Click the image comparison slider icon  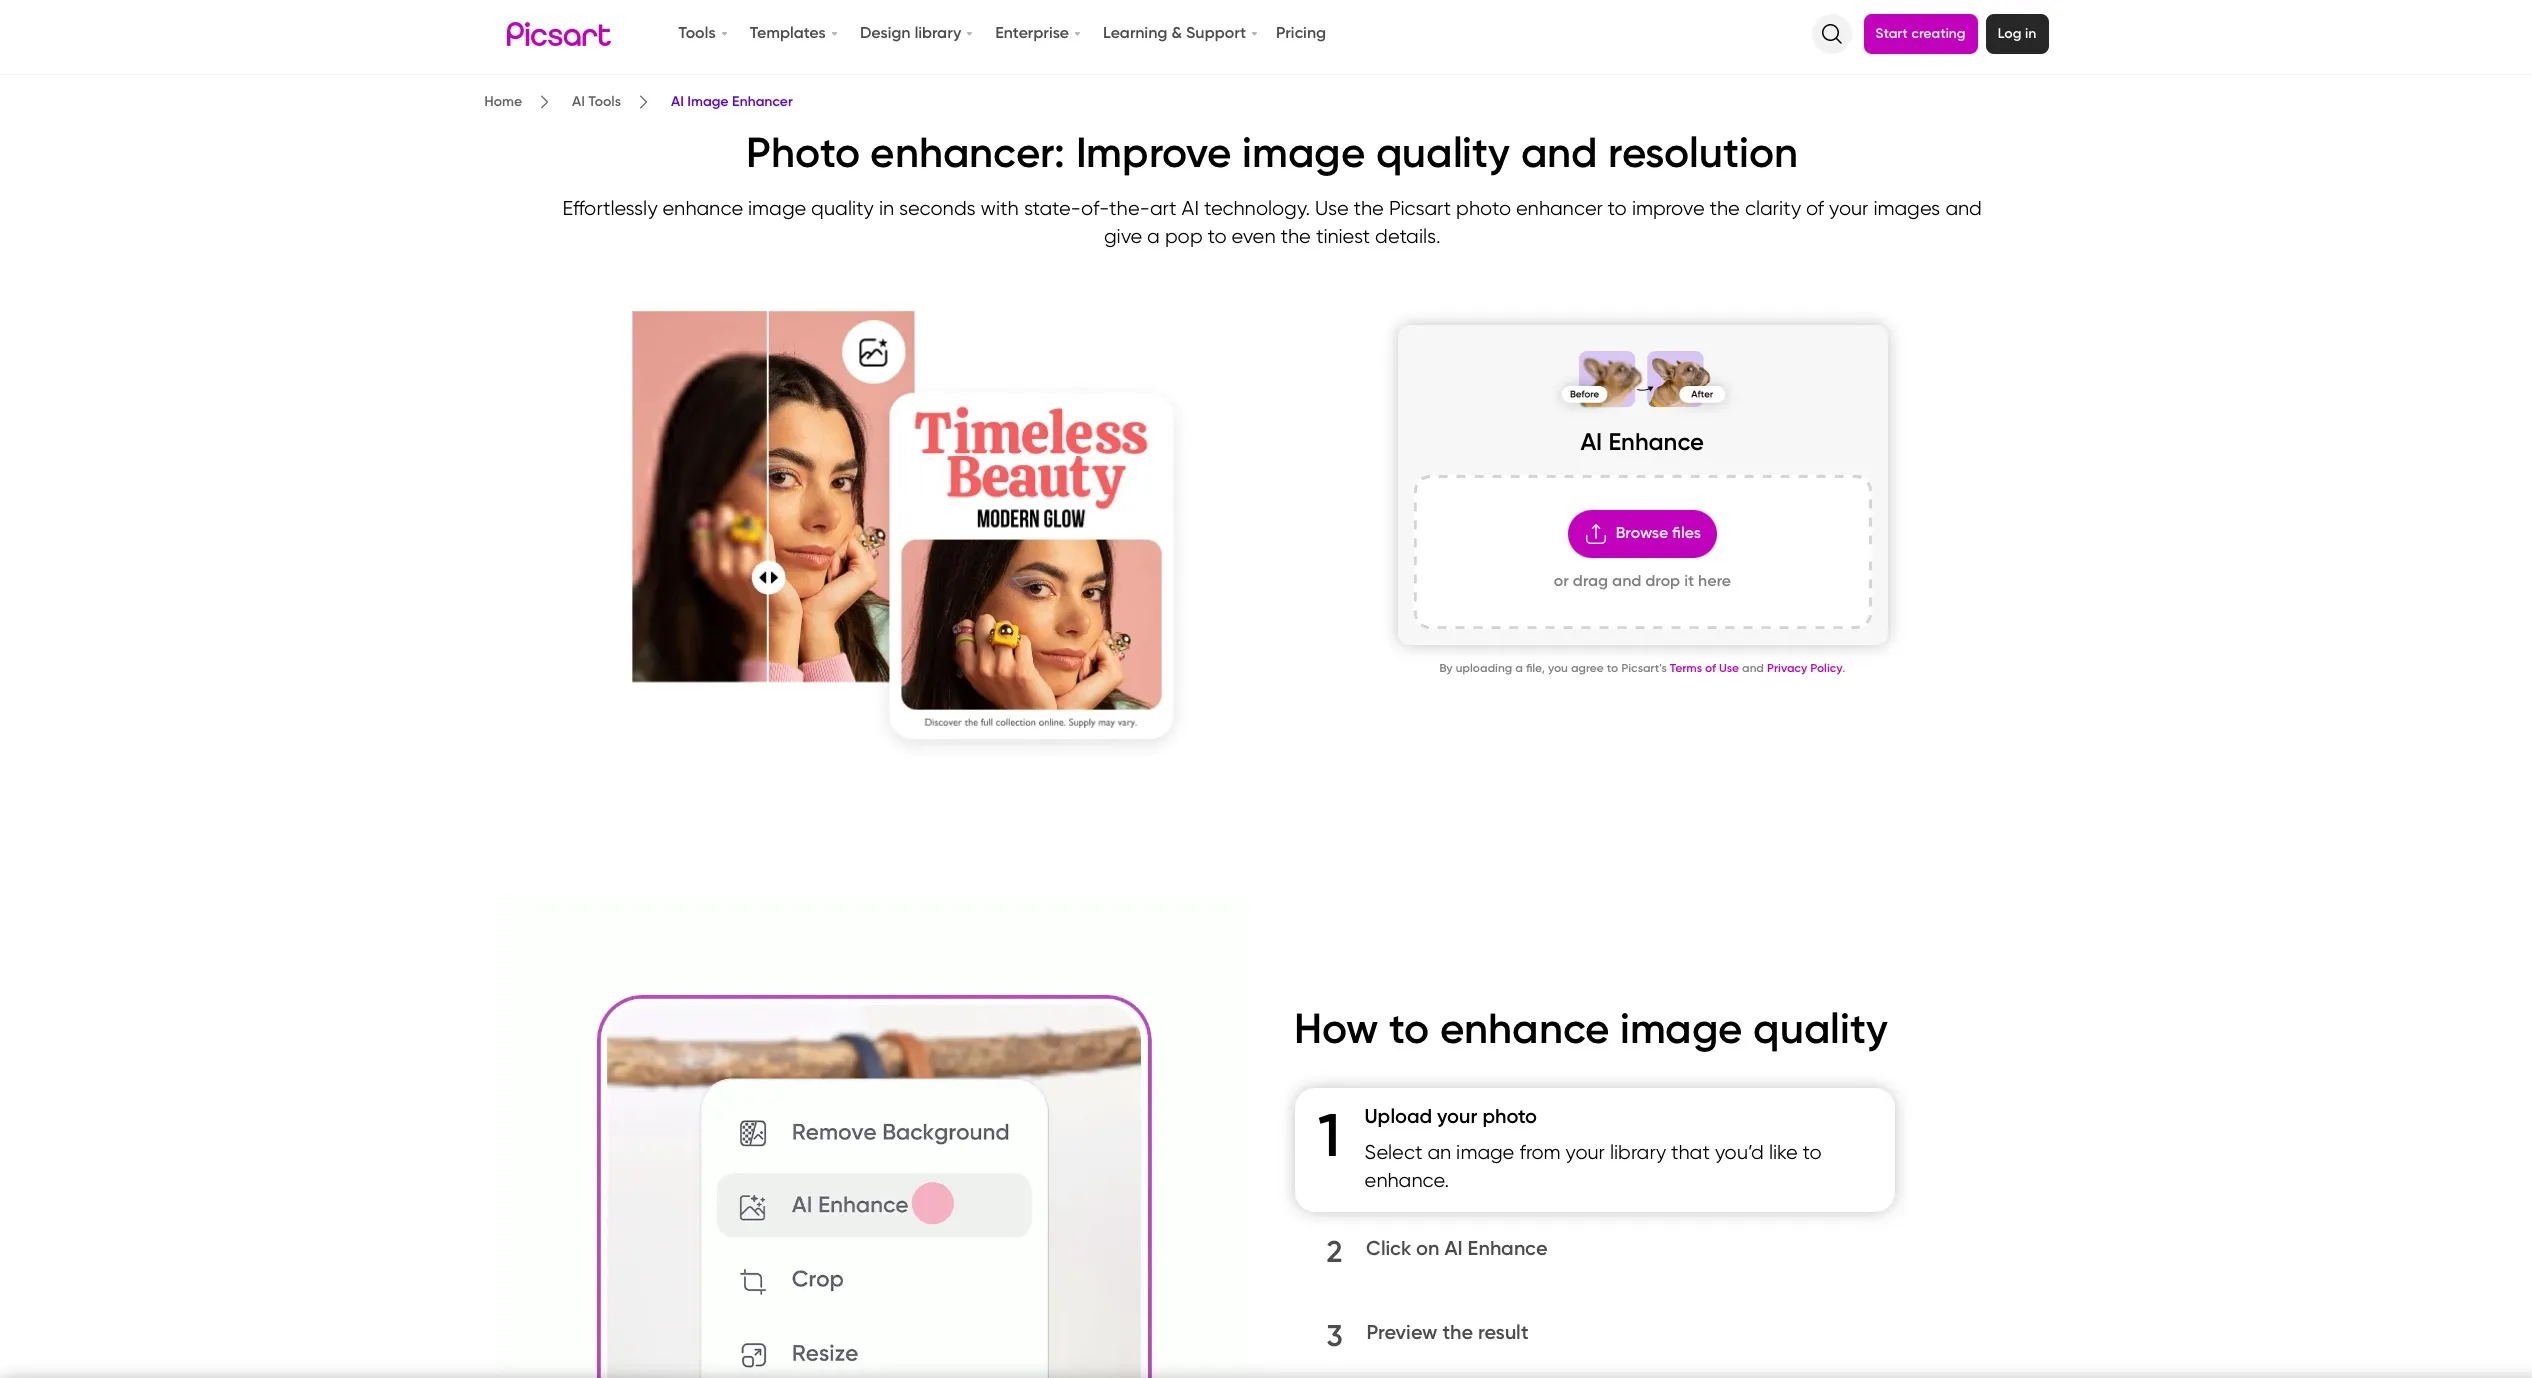tap(767, 577)
